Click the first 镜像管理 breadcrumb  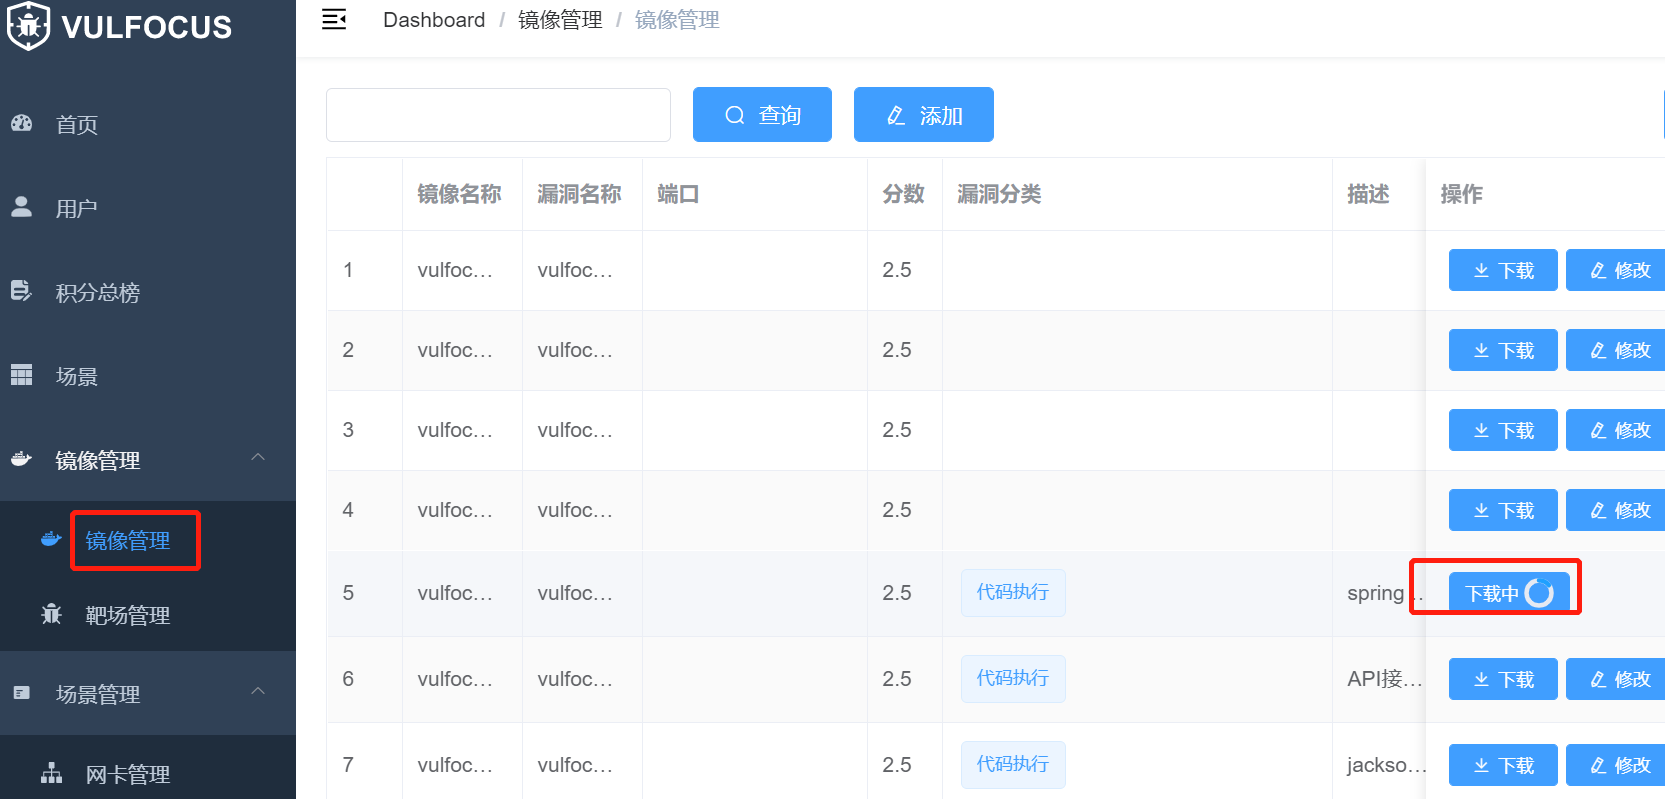[x=560, y=20]
